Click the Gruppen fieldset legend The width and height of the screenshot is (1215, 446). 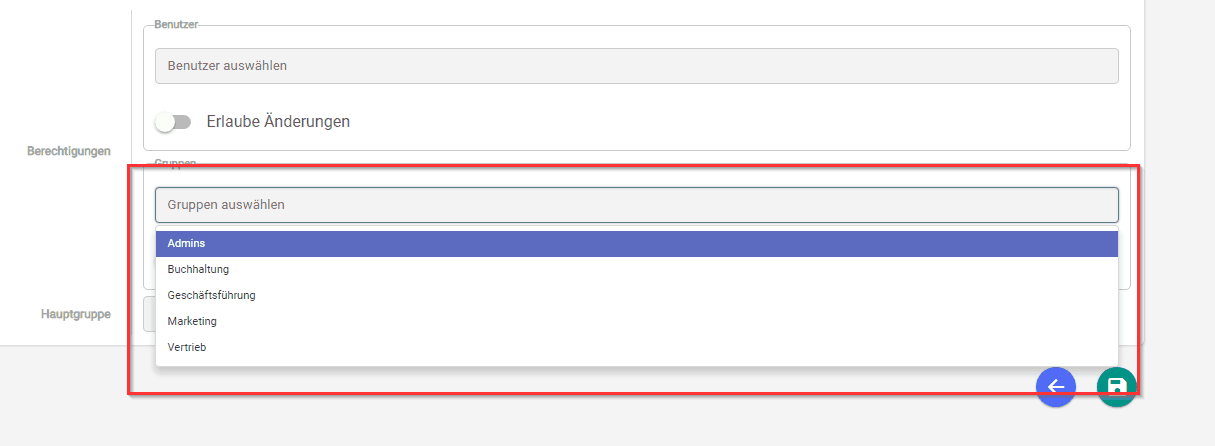tap(175, 163)
